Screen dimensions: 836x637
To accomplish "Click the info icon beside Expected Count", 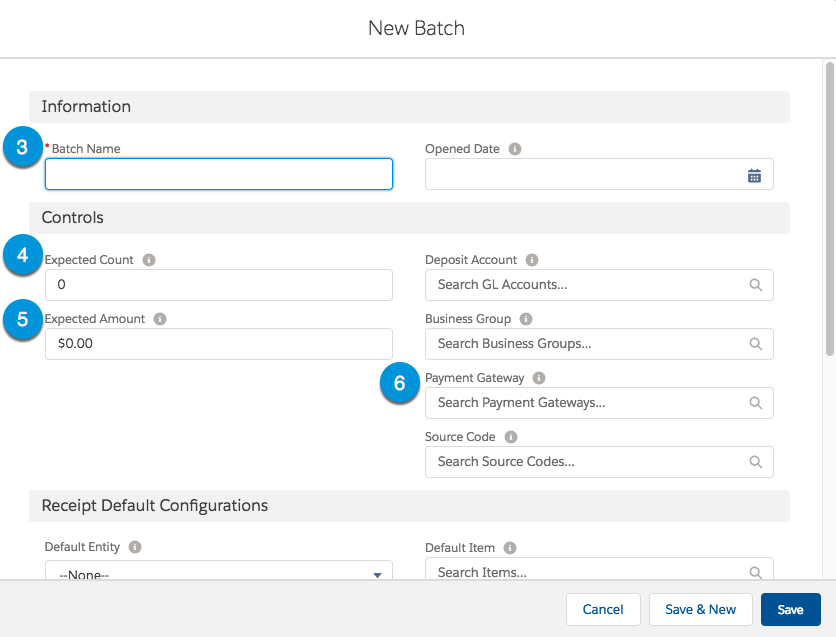I will [149, 259].
